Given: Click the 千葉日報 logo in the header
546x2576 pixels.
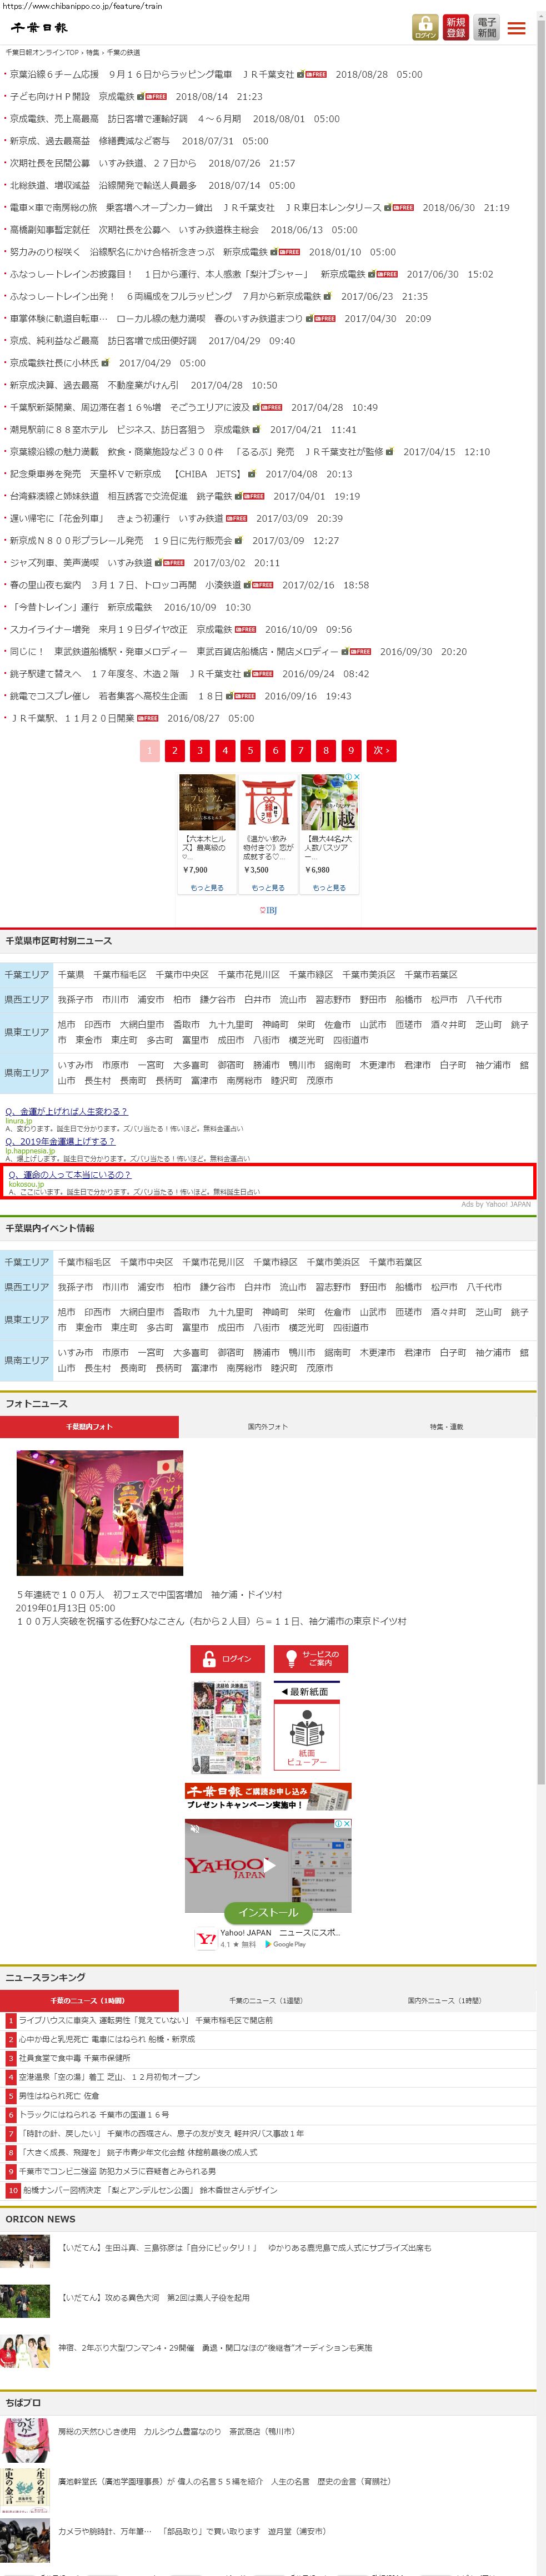Looking at the screenshot, I should pyautogui.click(x=39, y=28).
